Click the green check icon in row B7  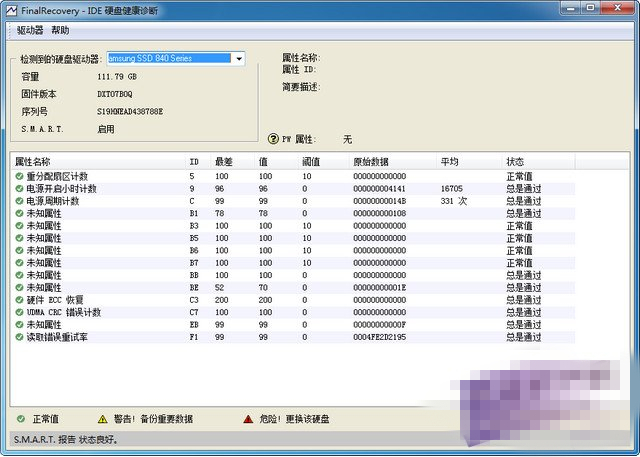19,263
